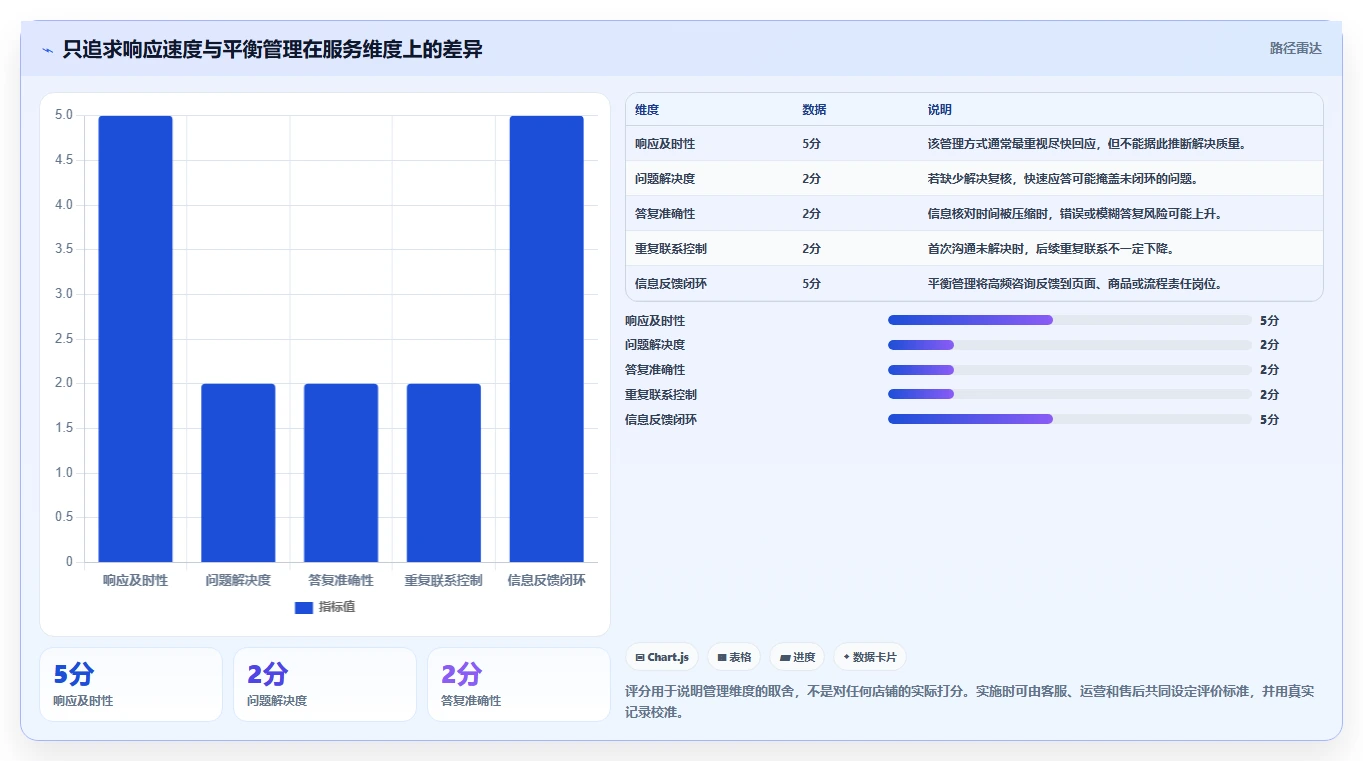Click the 进度 tag icon
The height and width of the screenshot is (761, 1363).
coord(785,658)
